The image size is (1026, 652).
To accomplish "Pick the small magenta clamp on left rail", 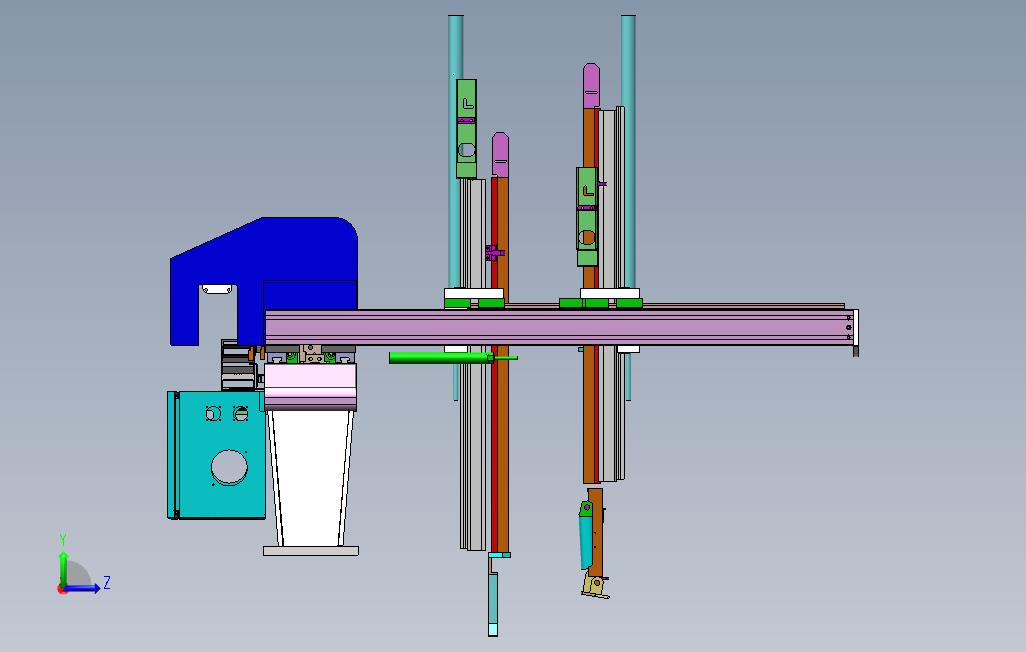I will (495, 252).
